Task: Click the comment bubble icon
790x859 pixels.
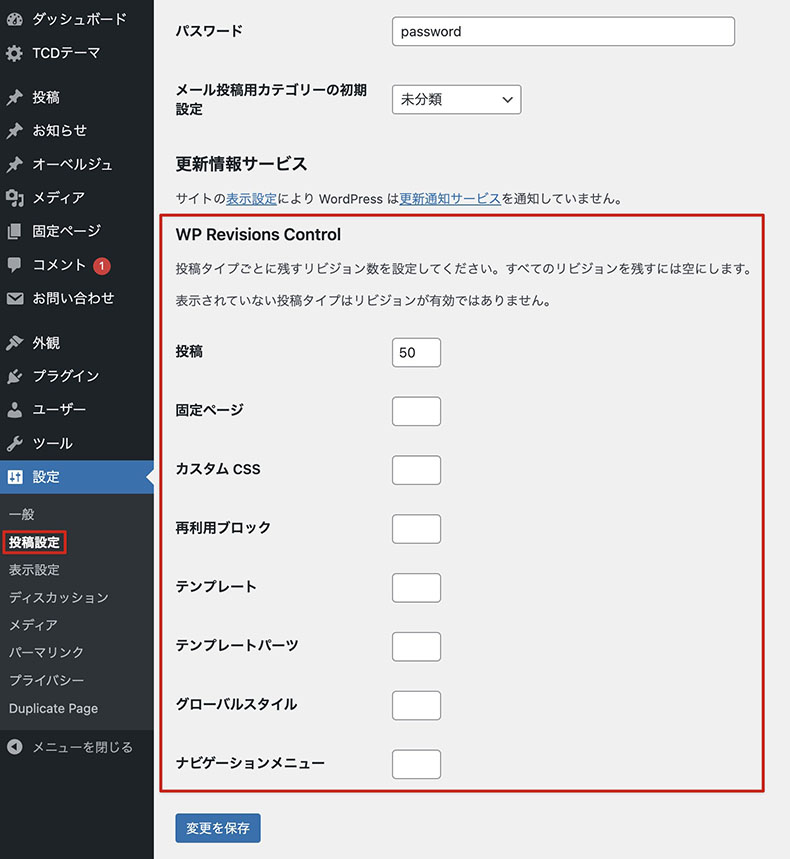Action: (15, 265)
